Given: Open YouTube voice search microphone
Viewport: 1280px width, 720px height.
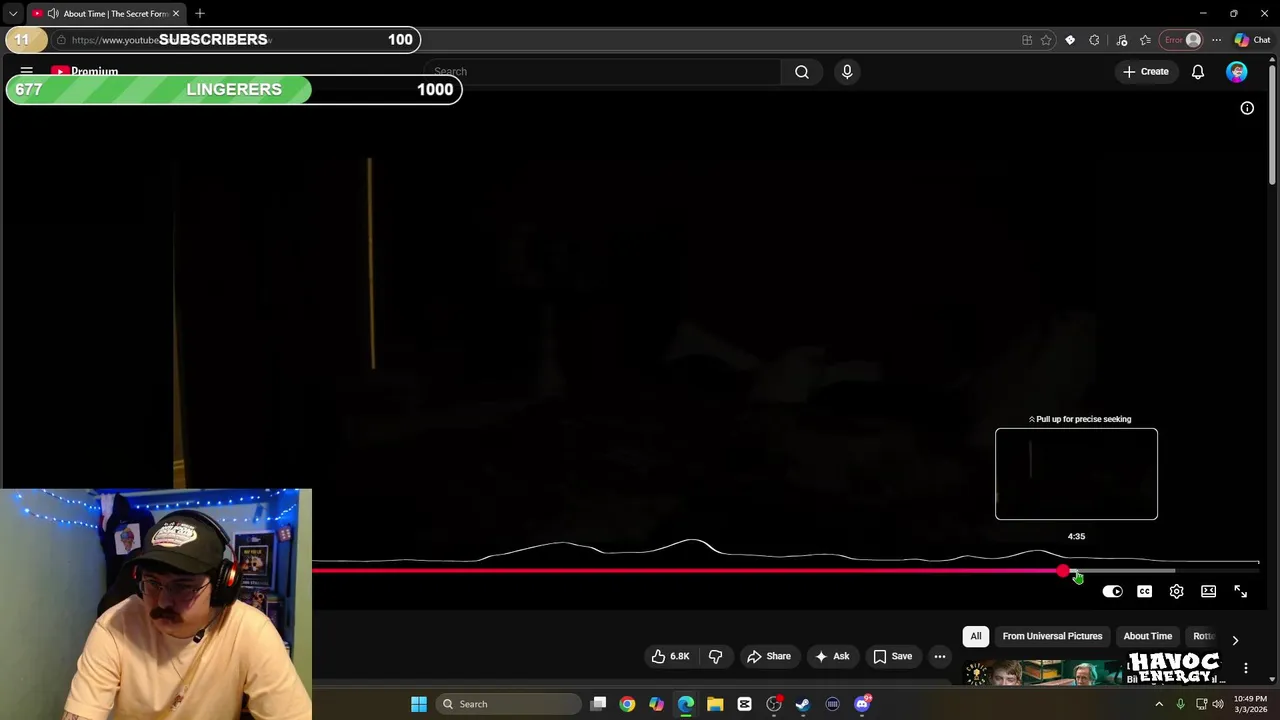Looking at the screenshot, I should (847, 72).
